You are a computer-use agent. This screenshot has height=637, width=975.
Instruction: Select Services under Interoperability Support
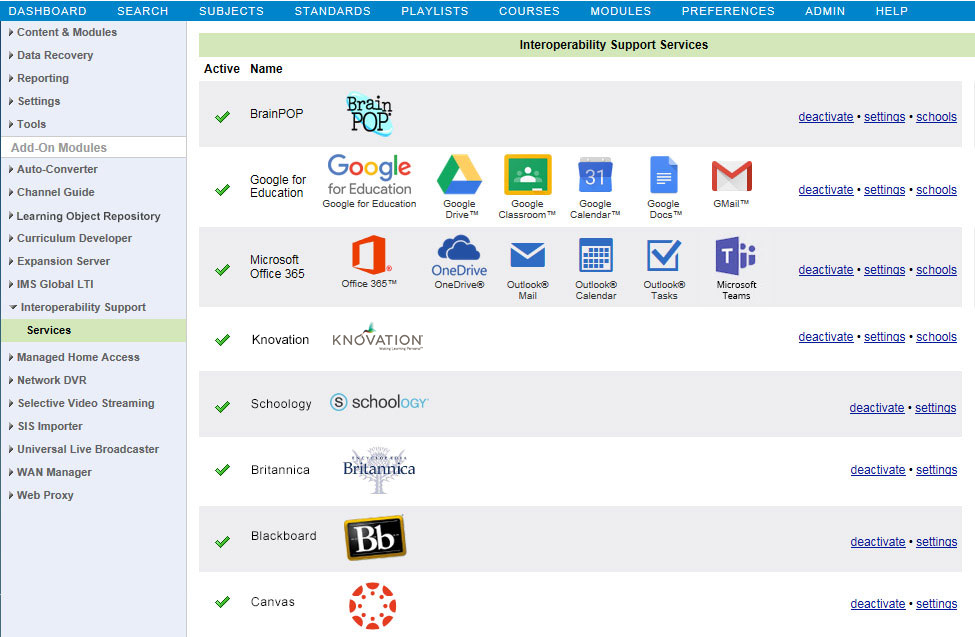[x=94, y=330]
